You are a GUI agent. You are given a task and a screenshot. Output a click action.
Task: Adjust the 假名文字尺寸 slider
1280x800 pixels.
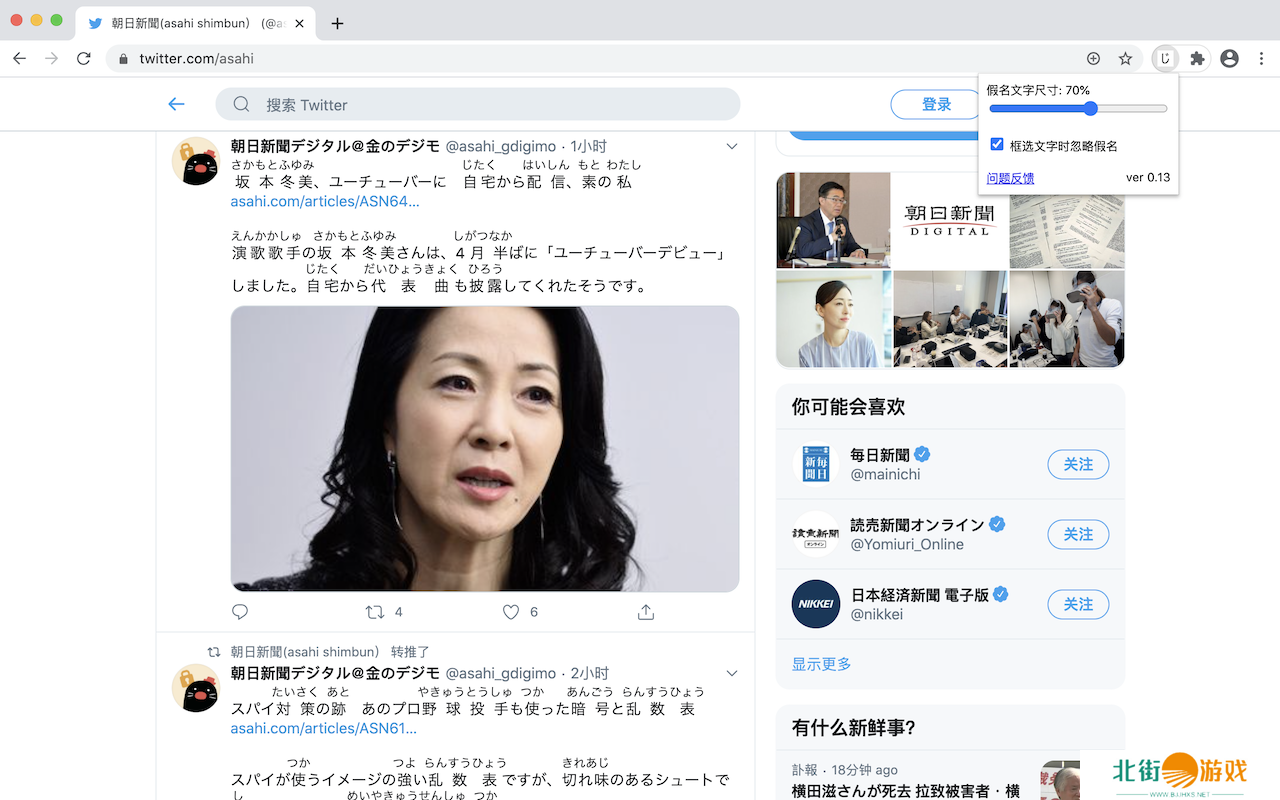(x=1090, y=108)
